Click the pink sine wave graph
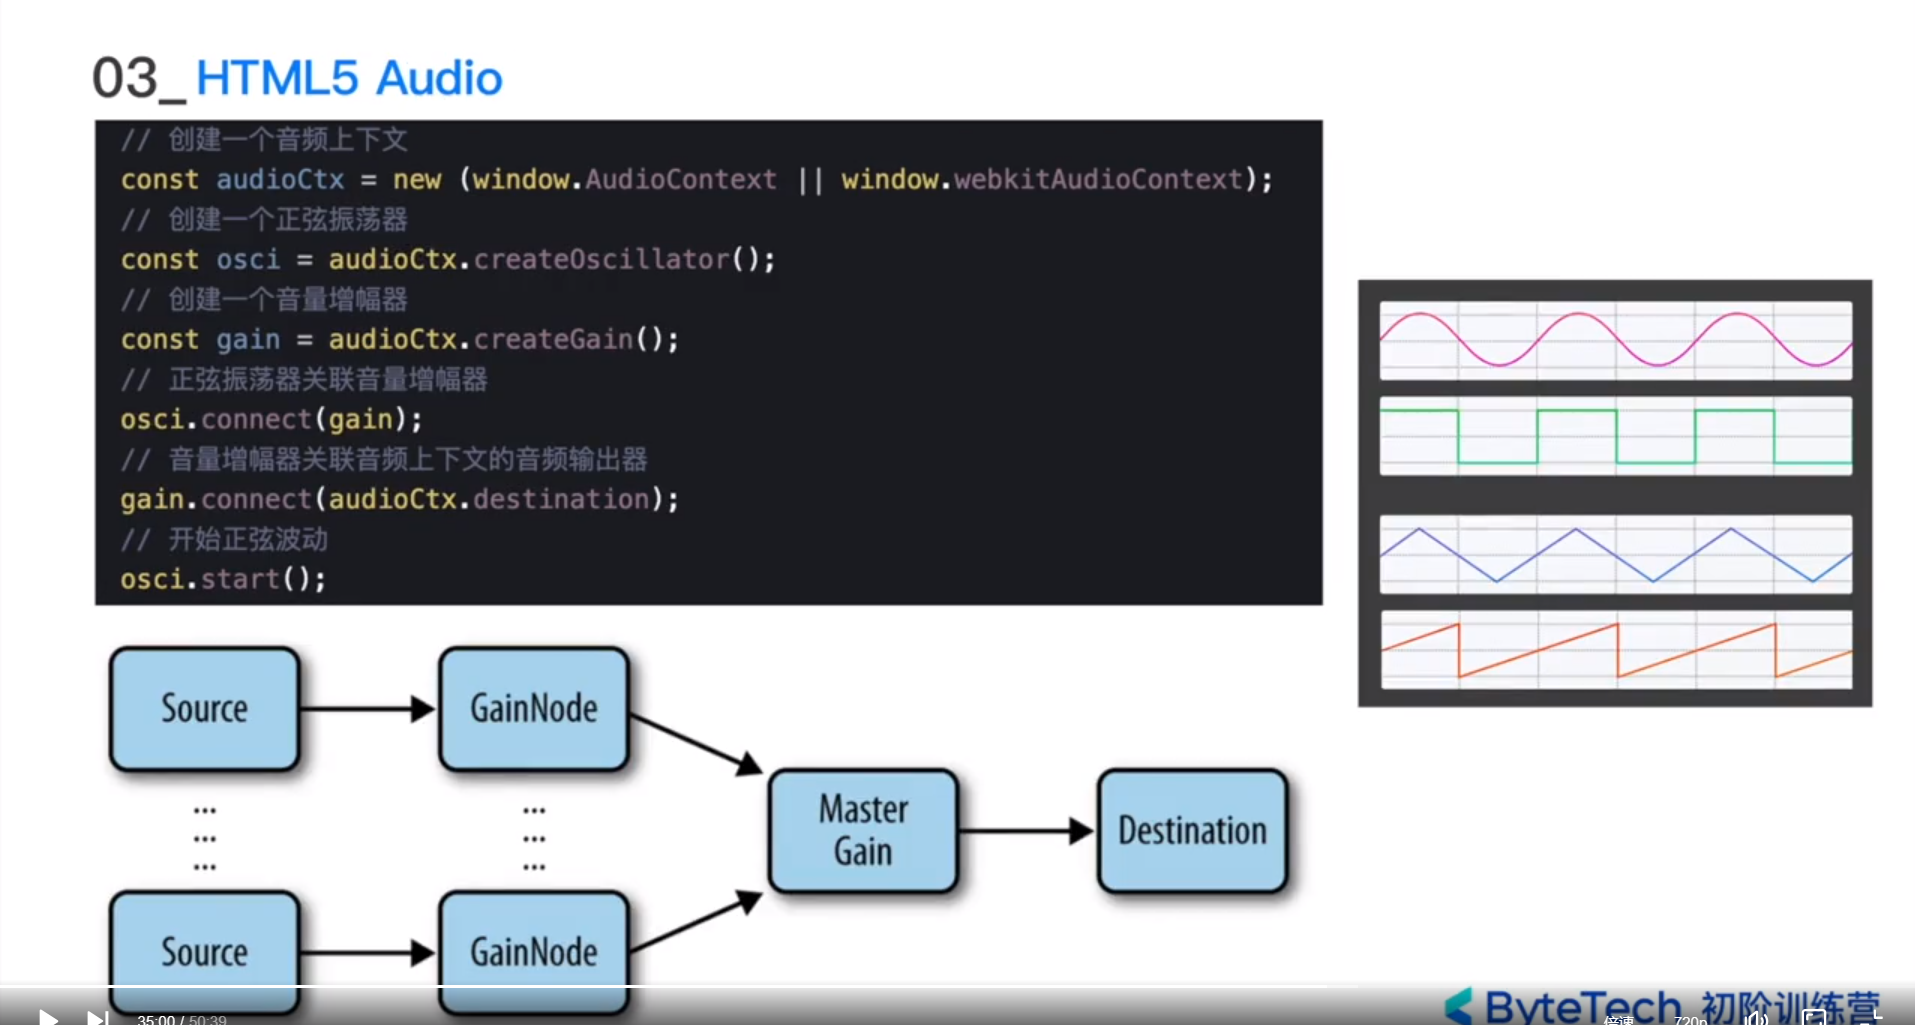This screenshot has width=1915, height=1025. pos(1615,340)
